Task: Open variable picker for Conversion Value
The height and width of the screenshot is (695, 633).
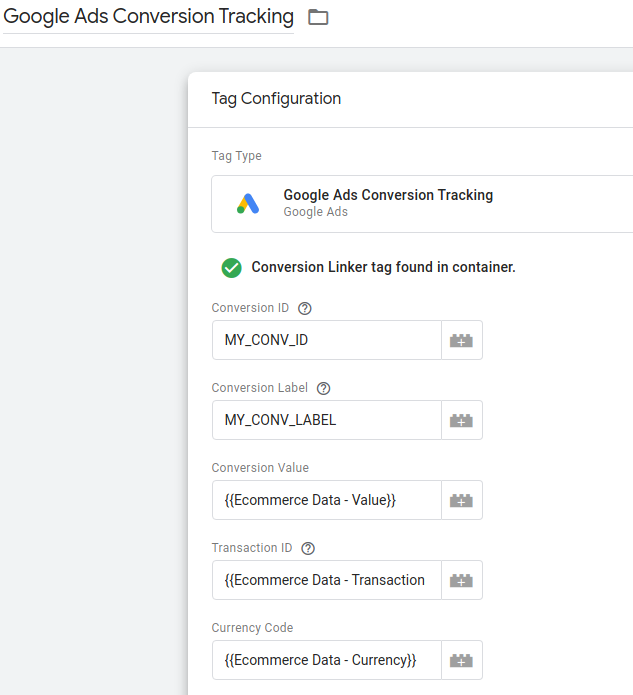Action: point(461,500)
